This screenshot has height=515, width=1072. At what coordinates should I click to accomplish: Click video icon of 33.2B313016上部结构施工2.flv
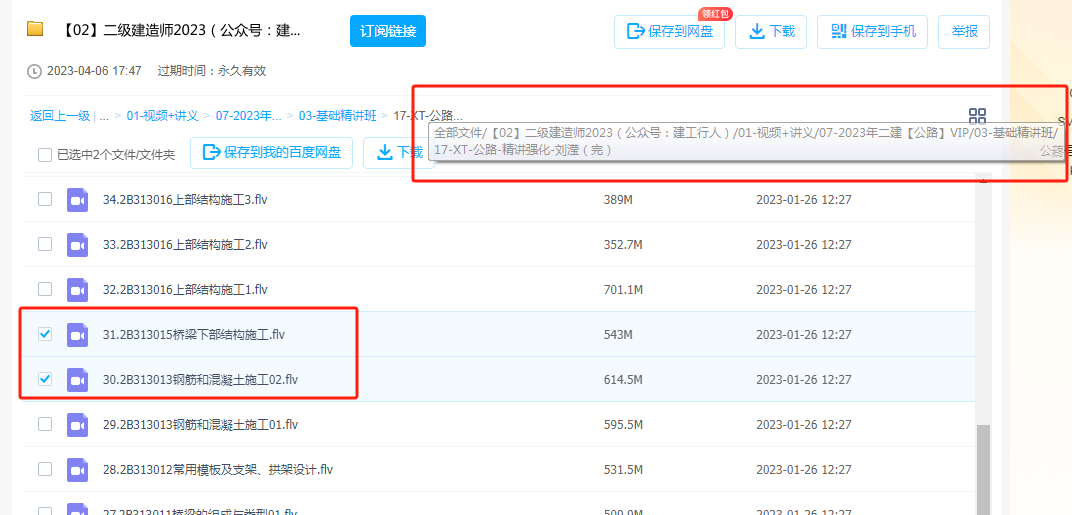tap(77, 245)
